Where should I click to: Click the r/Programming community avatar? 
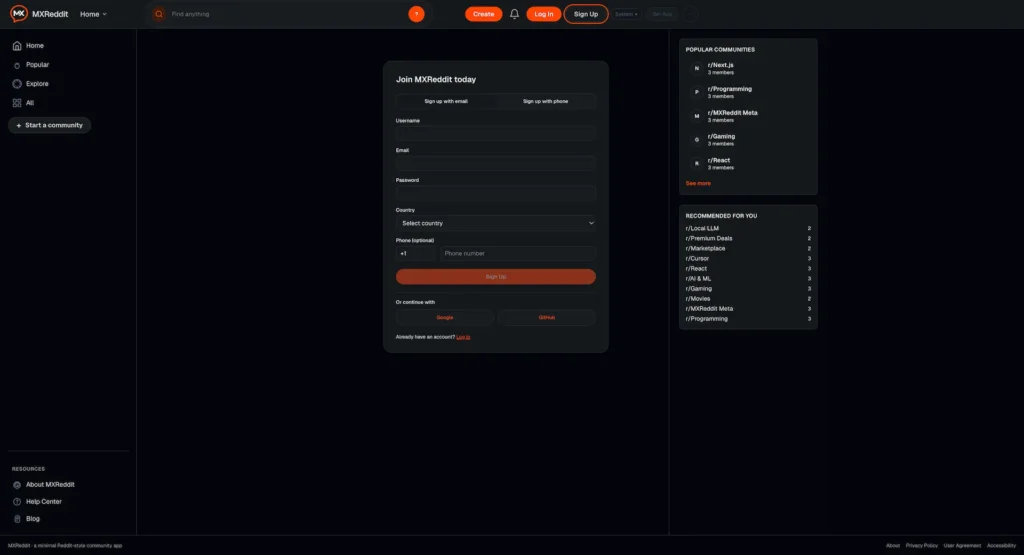pyautogui.click(x=696, y=92)
